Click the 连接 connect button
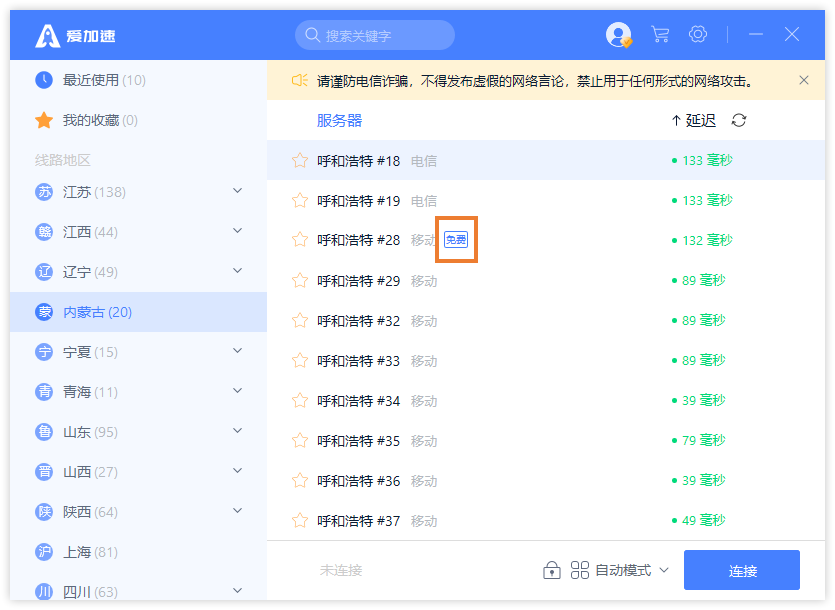835x610 pixels. point(742,570)
